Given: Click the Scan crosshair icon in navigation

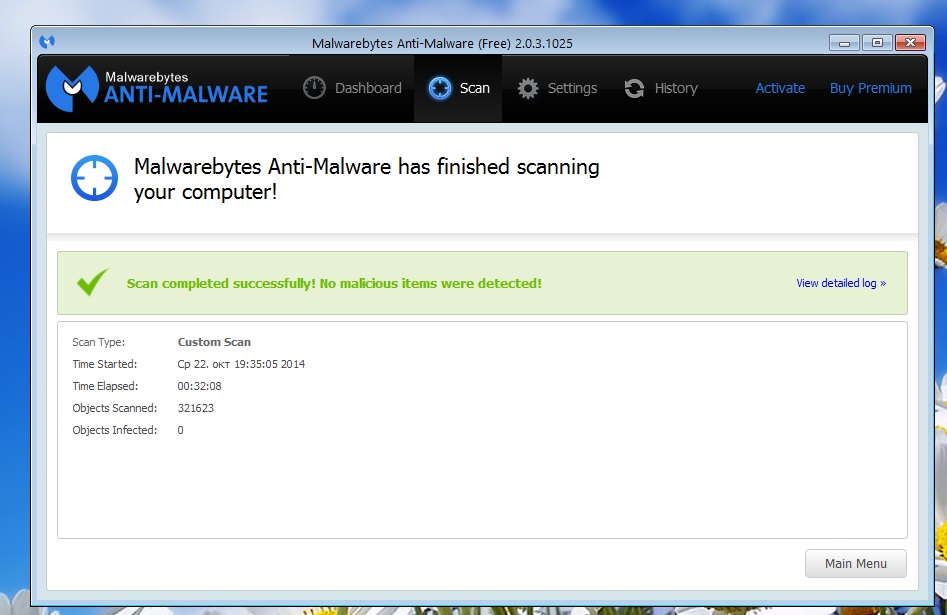Looking at the screenshot, I should tap(440, 88).
